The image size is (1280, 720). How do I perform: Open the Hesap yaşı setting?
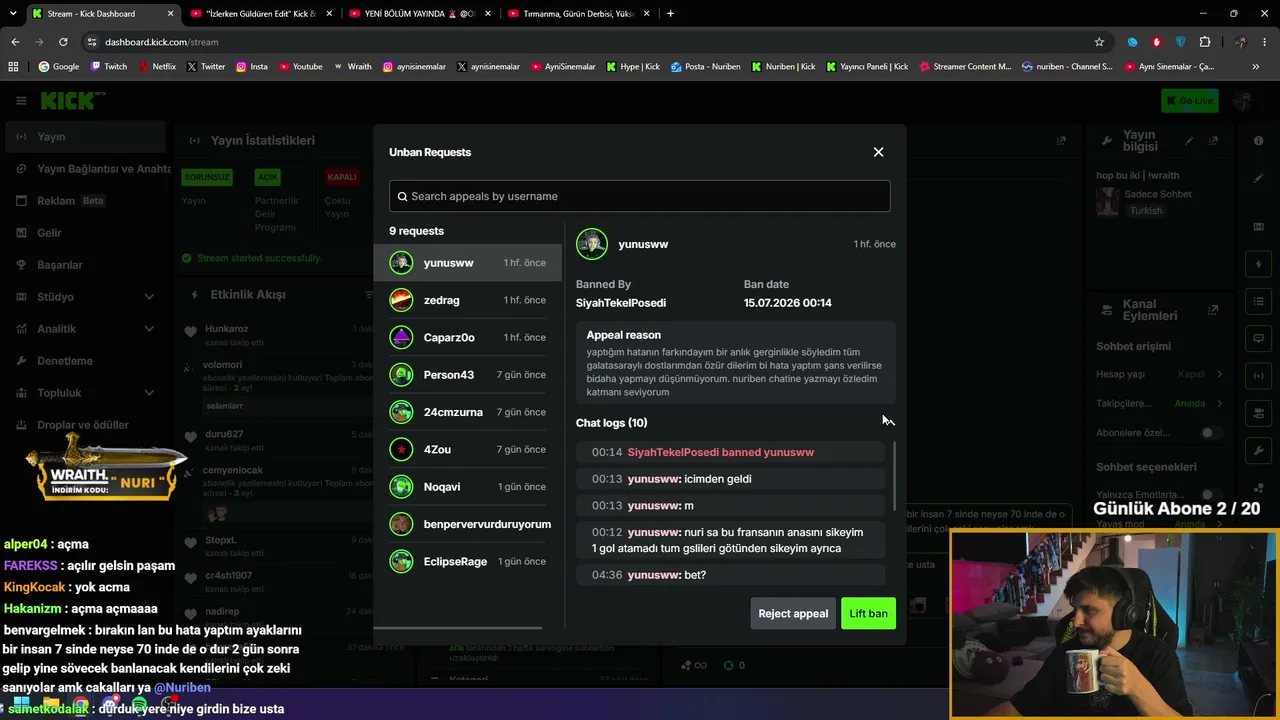(x=1160, y=374)
